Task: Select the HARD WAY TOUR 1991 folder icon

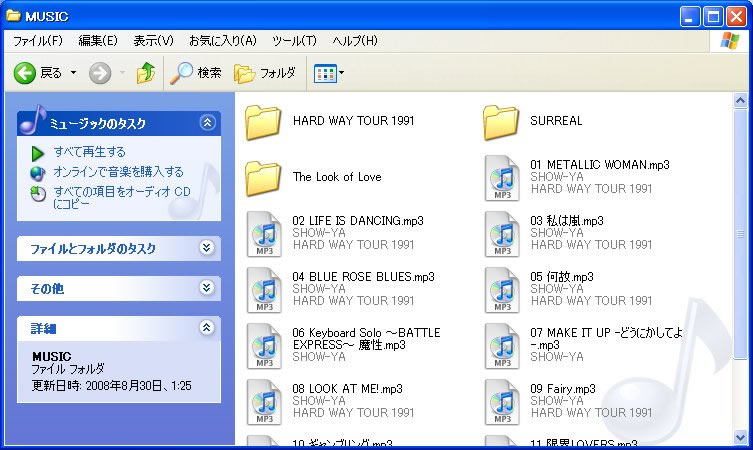Action: click(x=263, y=123)
